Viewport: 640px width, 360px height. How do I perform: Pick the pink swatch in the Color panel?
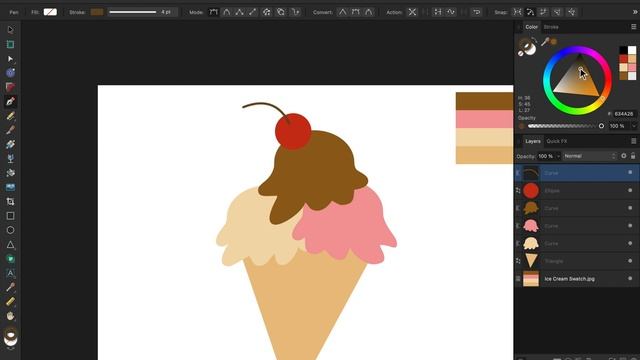[632, 67]
